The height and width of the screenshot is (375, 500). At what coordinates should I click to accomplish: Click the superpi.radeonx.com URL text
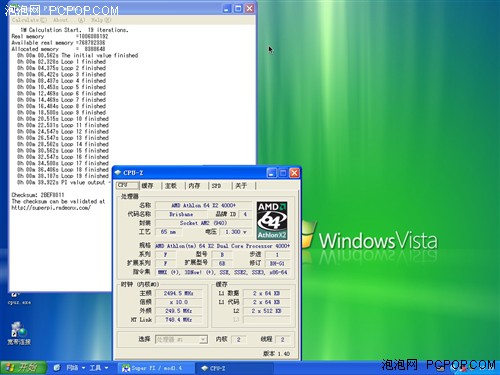(x=51, y=207)
